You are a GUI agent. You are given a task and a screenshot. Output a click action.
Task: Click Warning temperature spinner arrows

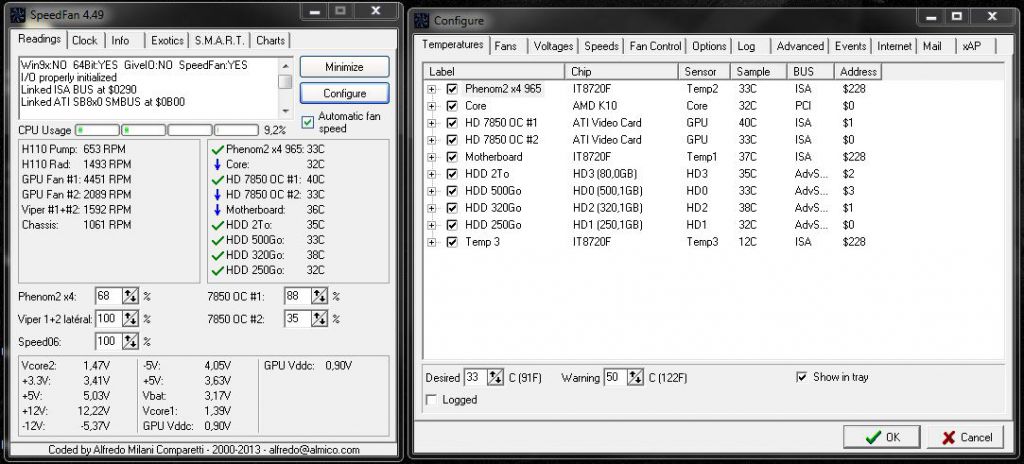pos(635,377)
